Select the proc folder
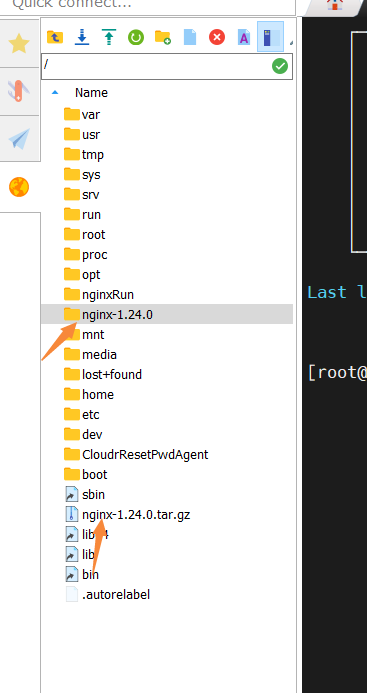367x693 pixels. [86, 255]
